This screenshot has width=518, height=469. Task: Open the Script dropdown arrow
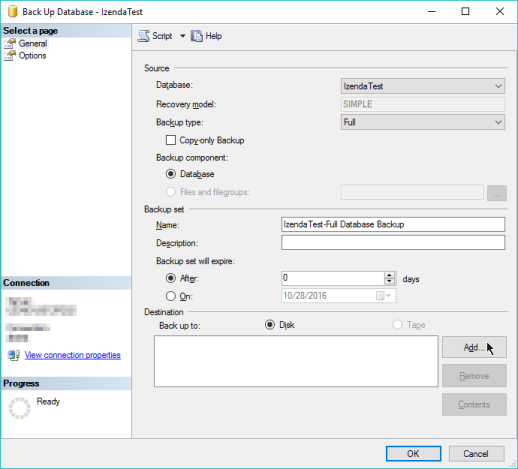tap(182, 36)
